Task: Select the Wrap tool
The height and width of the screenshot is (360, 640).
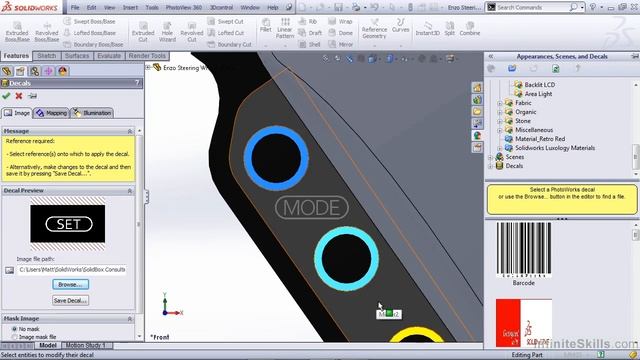Action: click(x=340, y=21)
